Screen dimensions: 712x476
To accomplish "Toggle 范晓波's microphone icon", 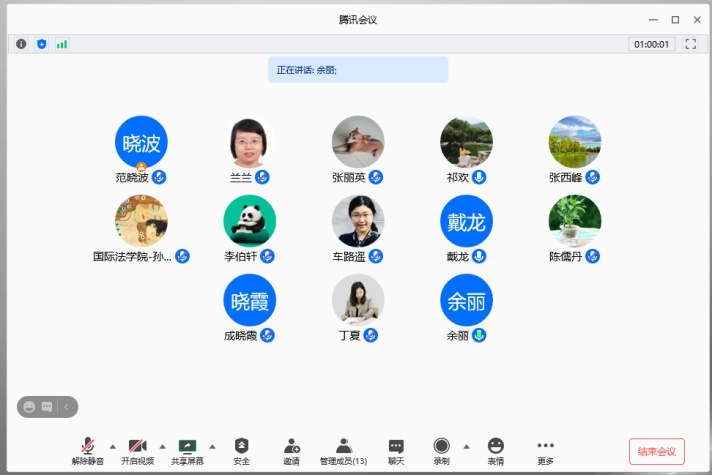I will (x=159, y=177).
